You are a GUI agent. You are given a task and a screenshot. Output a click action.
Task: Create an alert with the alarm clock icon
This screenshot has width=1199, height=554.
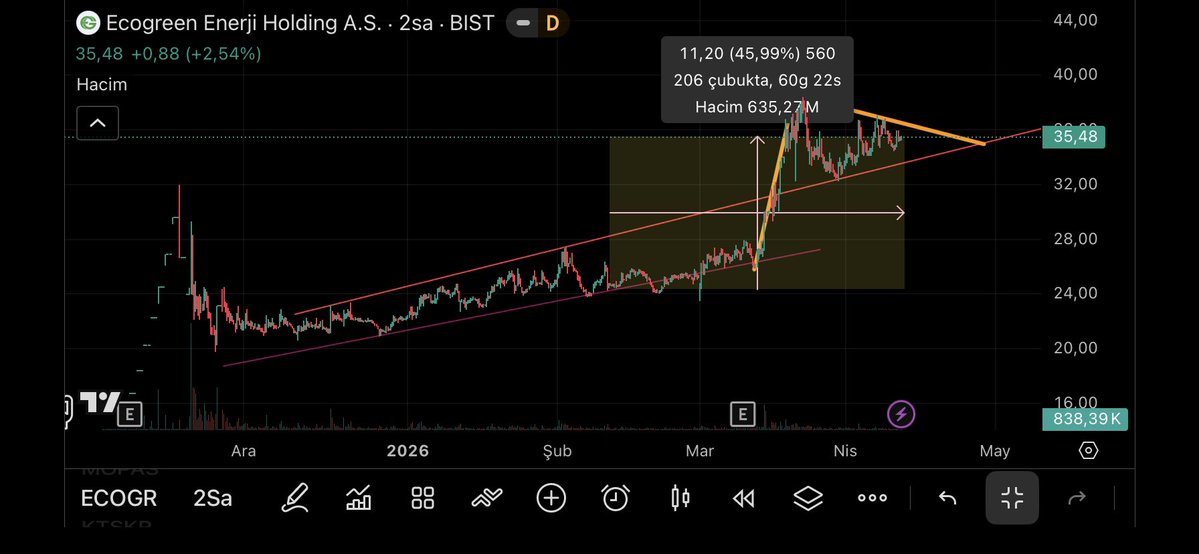pos(616,498)
